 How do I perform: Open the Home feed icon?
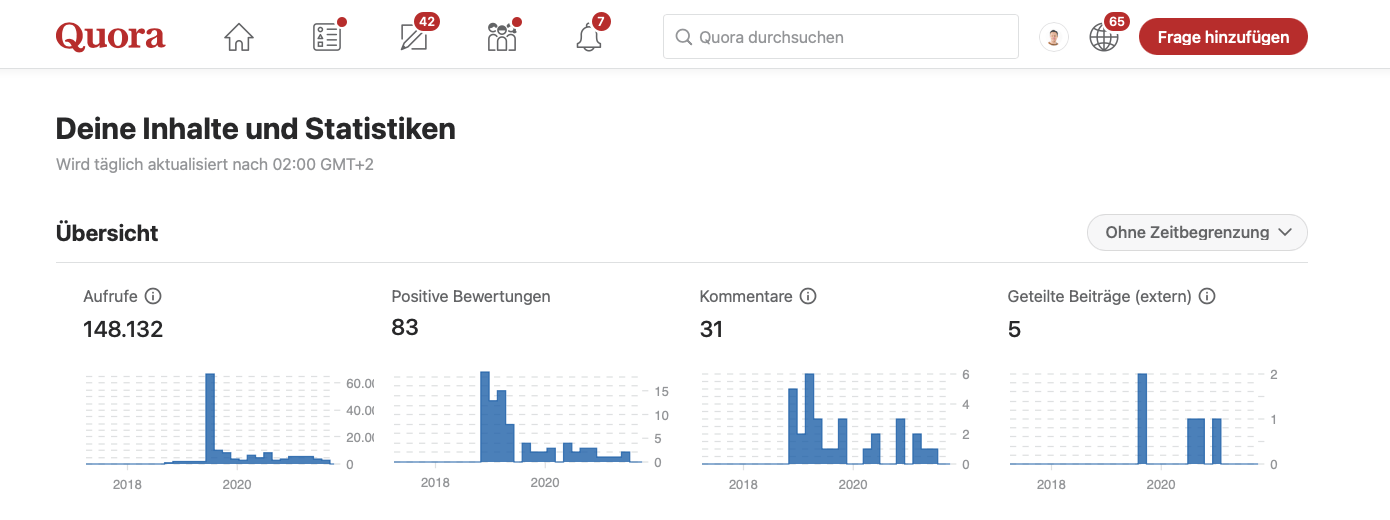coord(239,38)
